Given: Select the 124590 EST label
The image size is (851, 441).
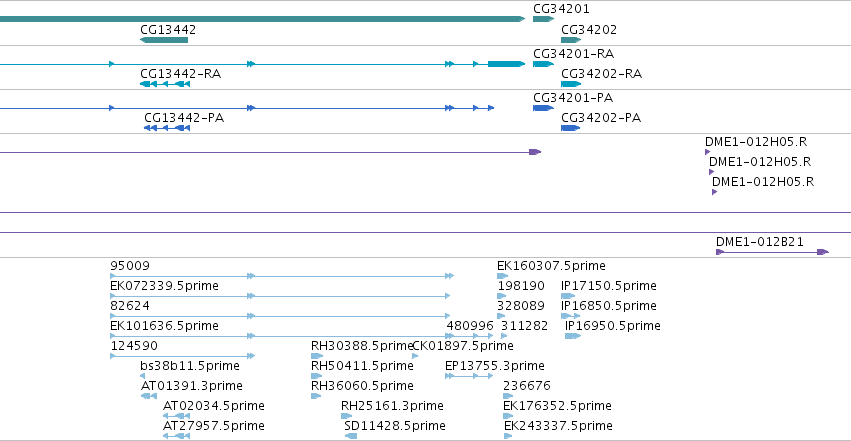Looking at the screenshot, I should click(x=134, y=346).
